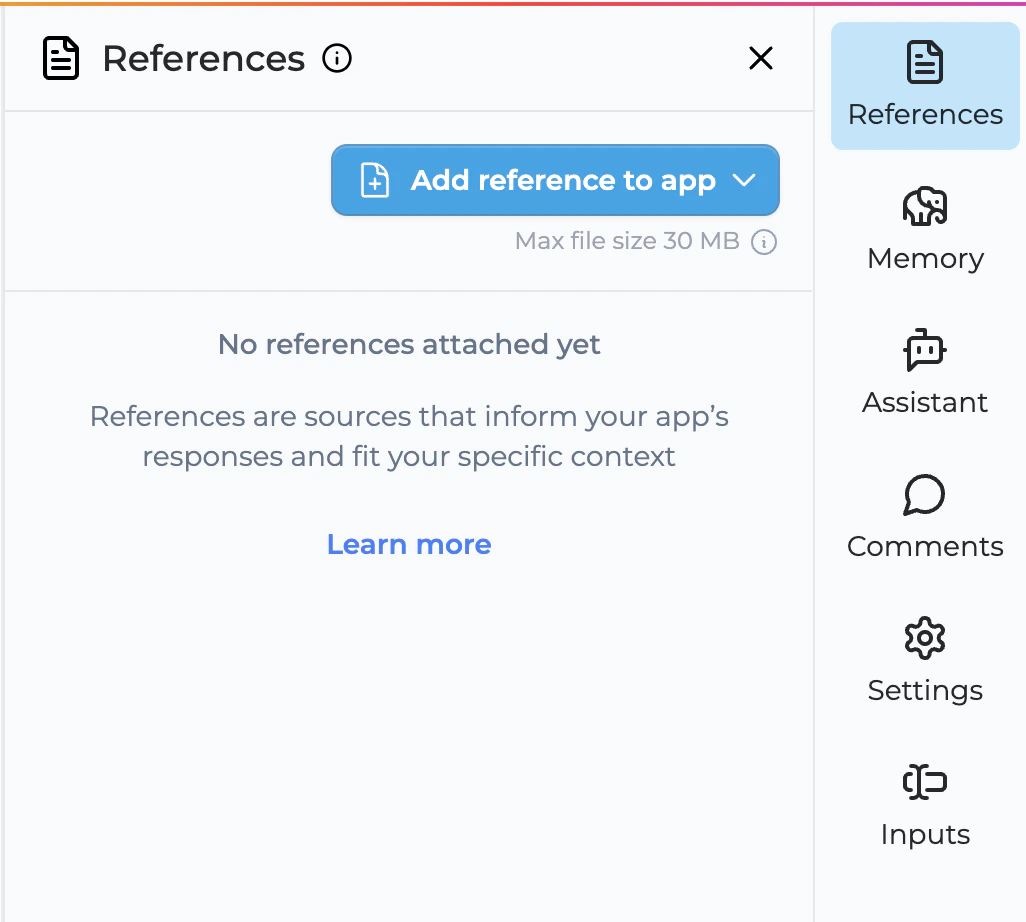This screenshot has width=1026, height=922.
Task: Click the References icon in the sidebar
Action: tap(923, 61)
